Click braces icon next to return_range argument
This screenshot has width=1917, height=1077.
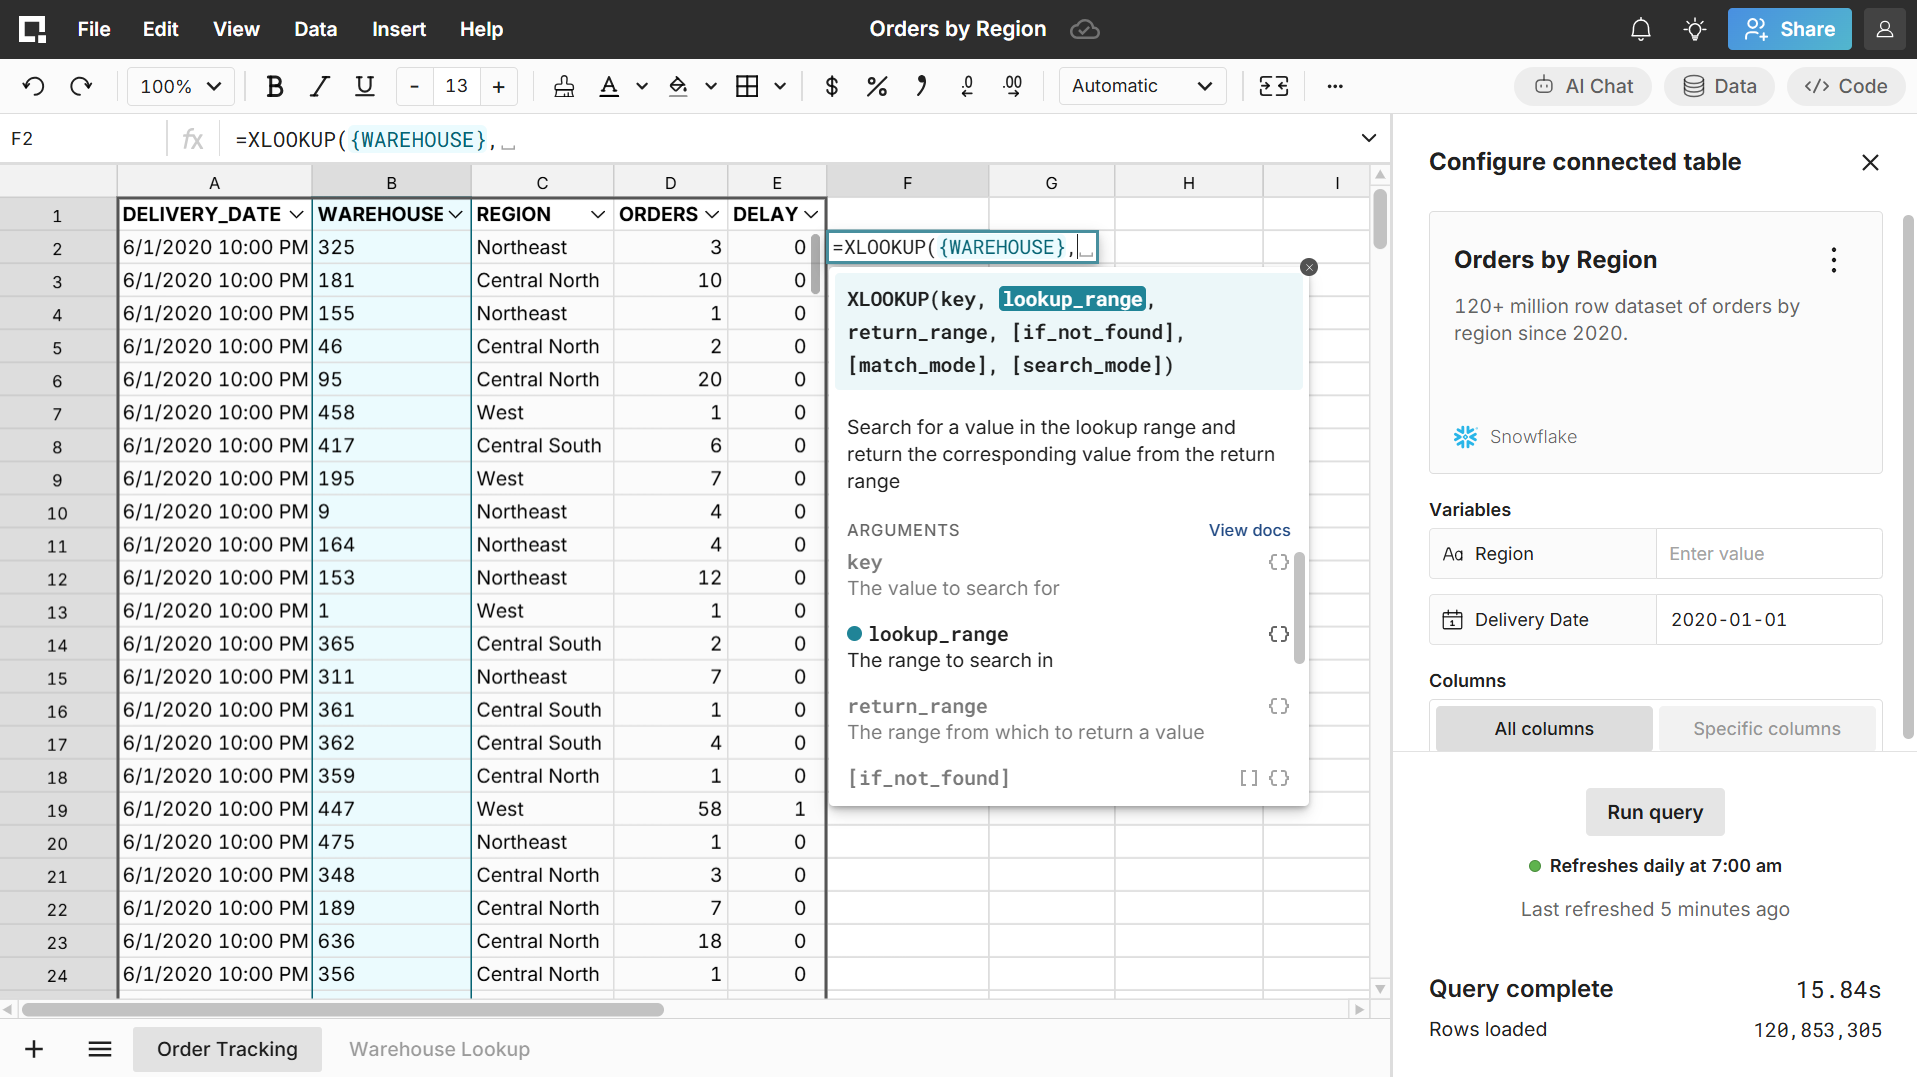point(1278,706)
